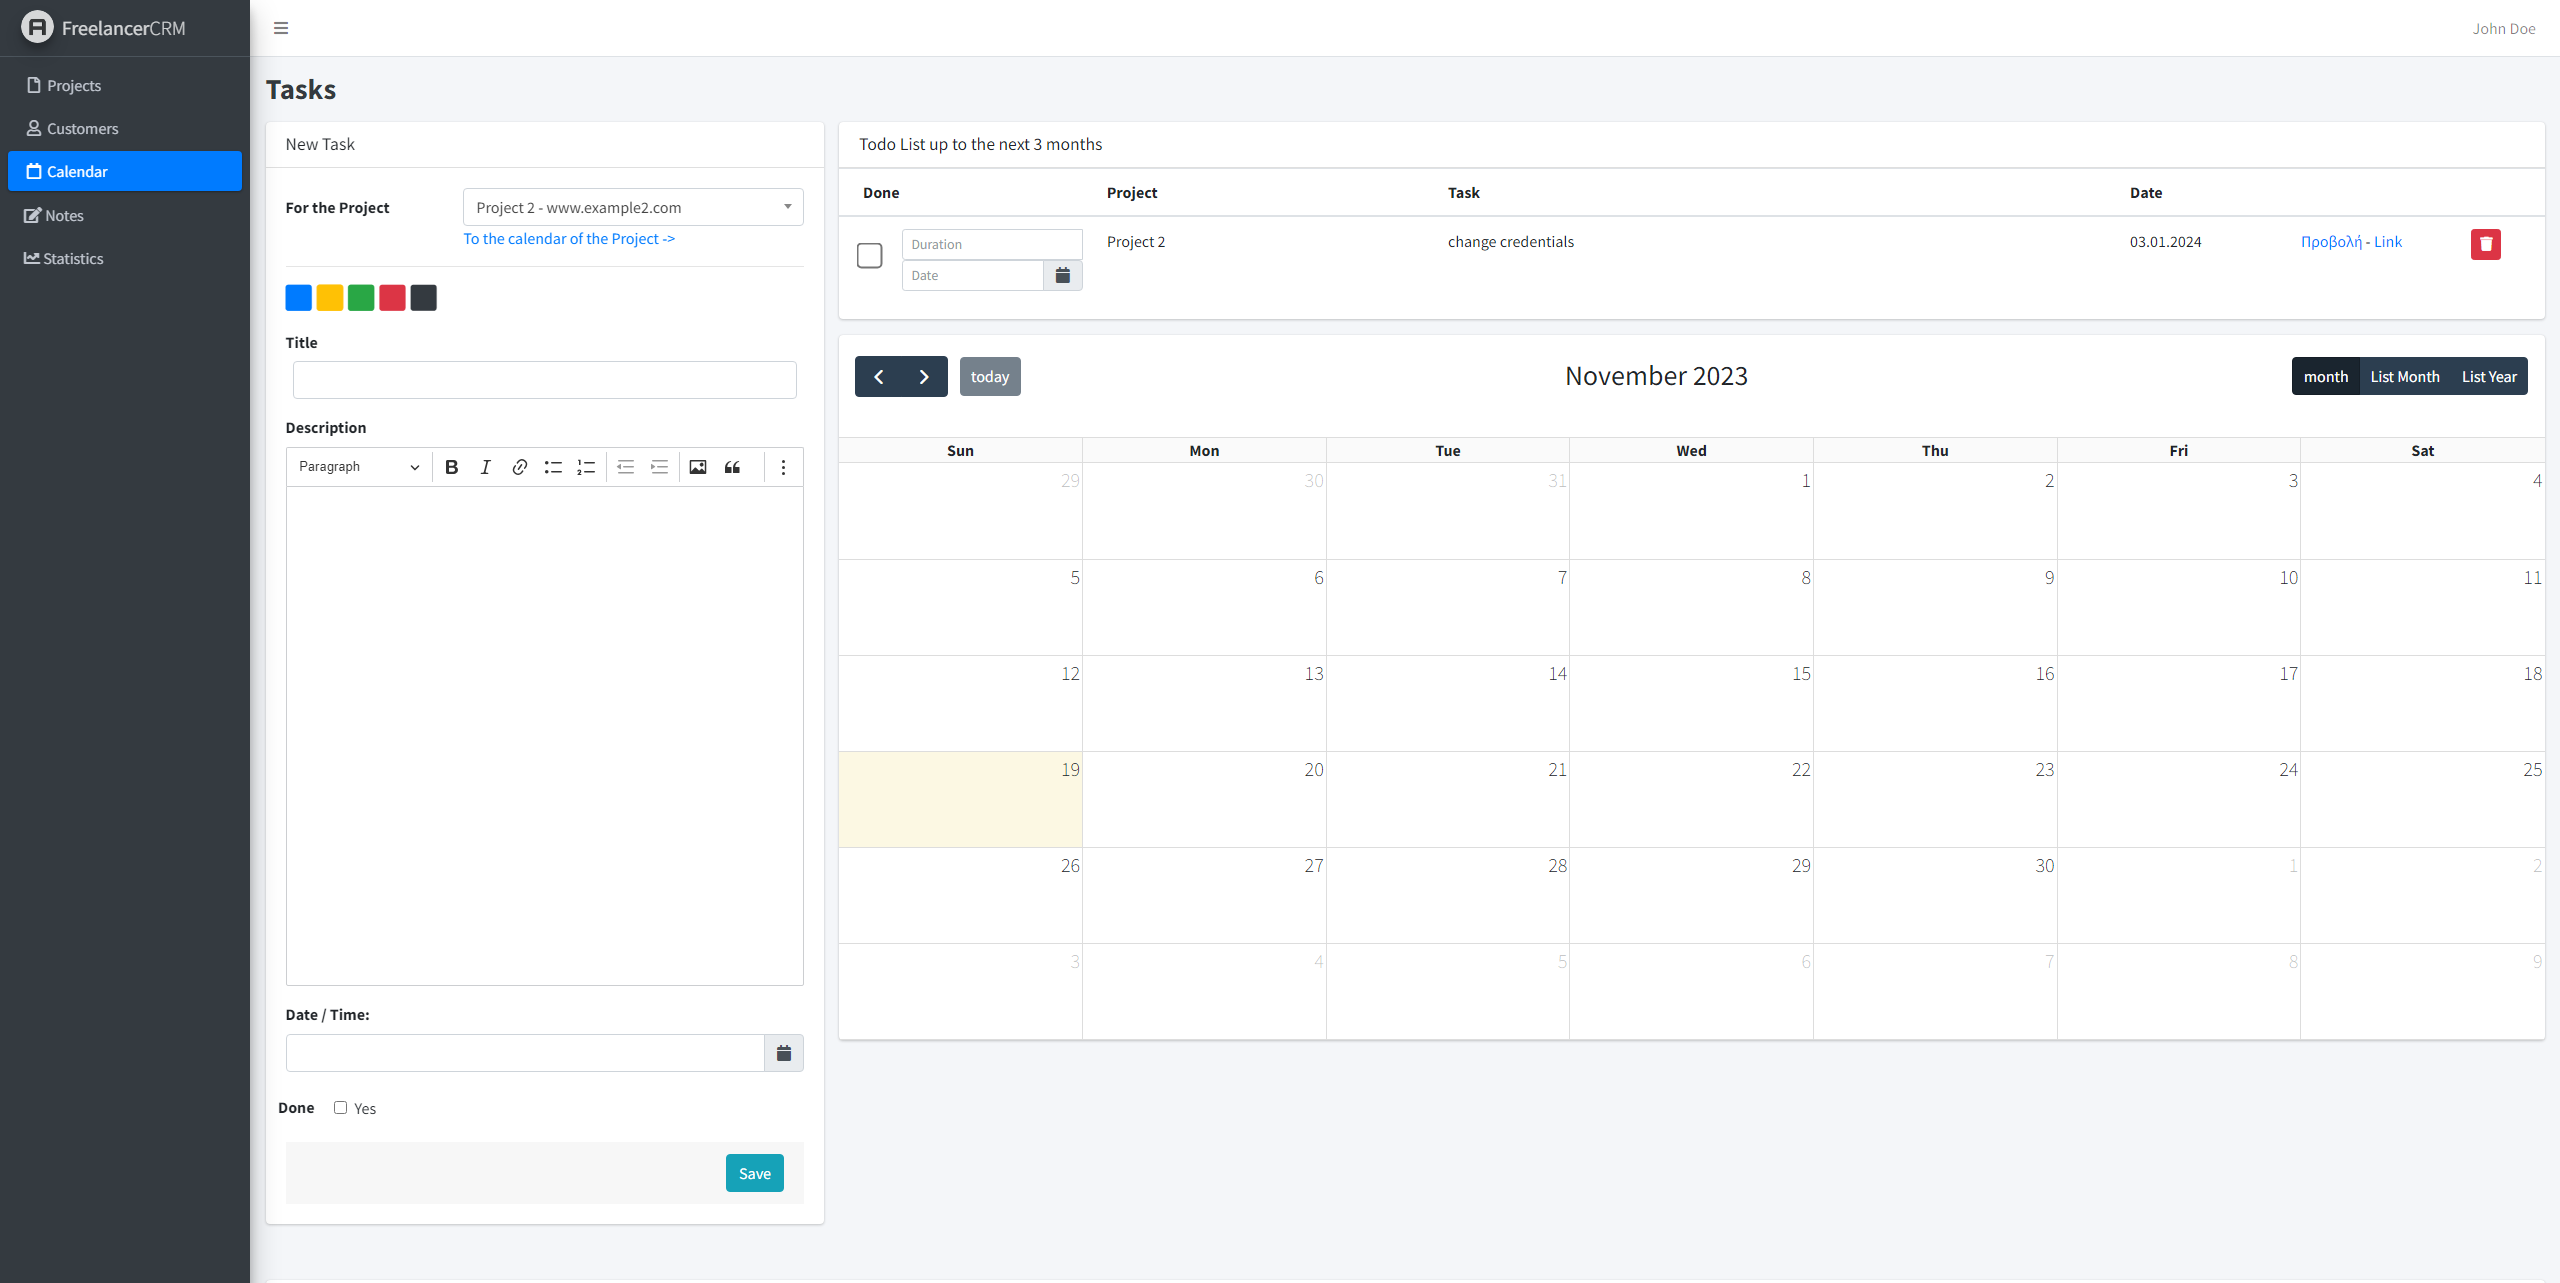Screen dimensions: 2560x1283
Task: Toggle bold formatting in description editor
Action: click(x=452, y=467)
